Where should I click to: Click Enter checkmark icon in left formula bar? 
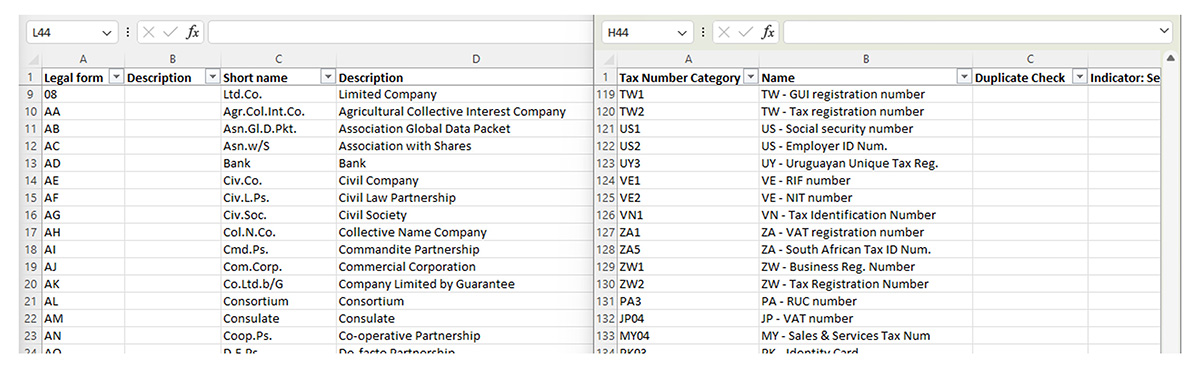(x=170, y=32)
